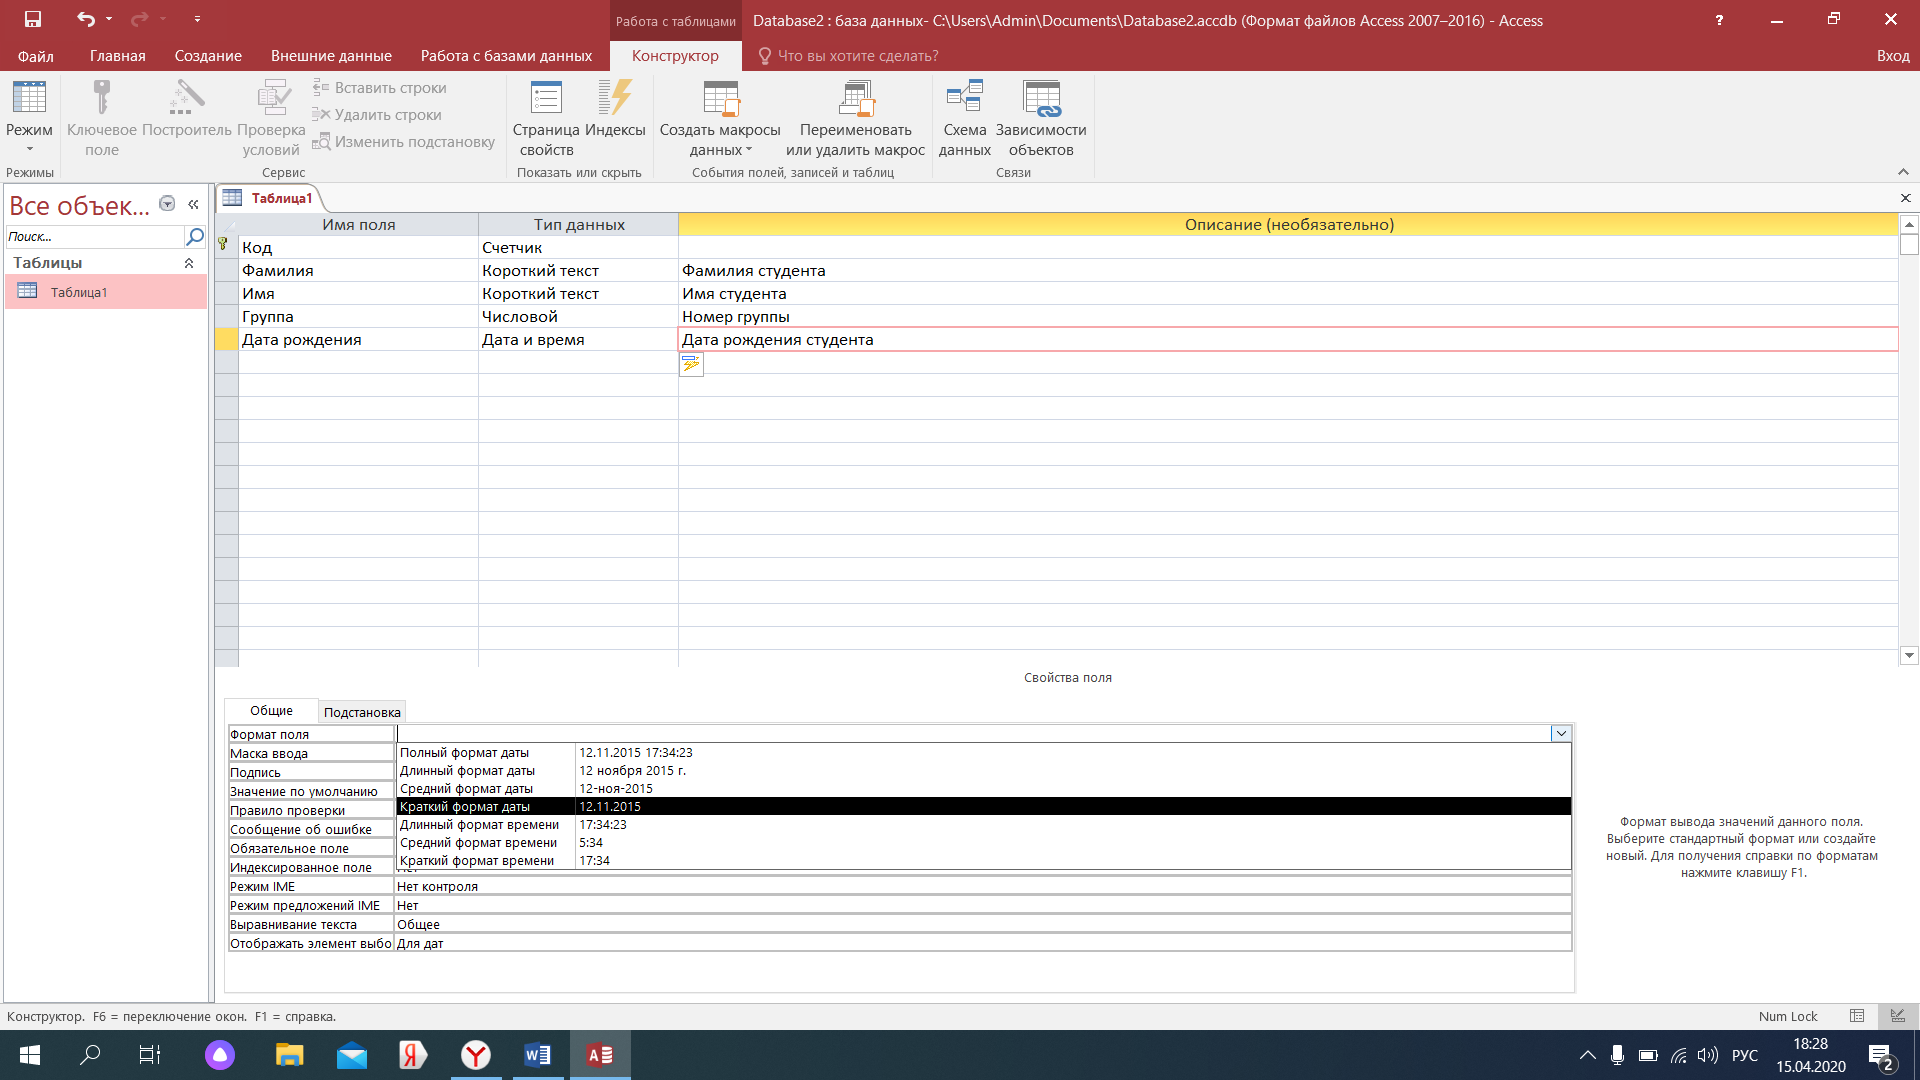Open the Режим view switcher
The height and width of the screenshot is (1080, 1920).
click(x=29, y=118)
